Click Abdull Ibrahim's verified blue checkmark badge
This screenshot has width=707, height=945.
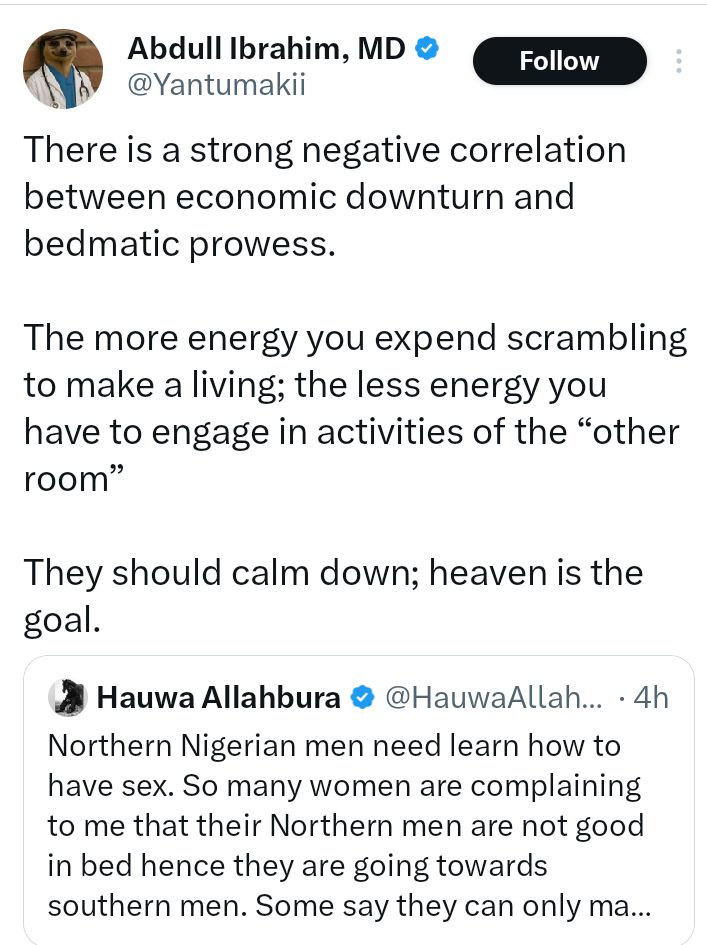coord(427,47)
